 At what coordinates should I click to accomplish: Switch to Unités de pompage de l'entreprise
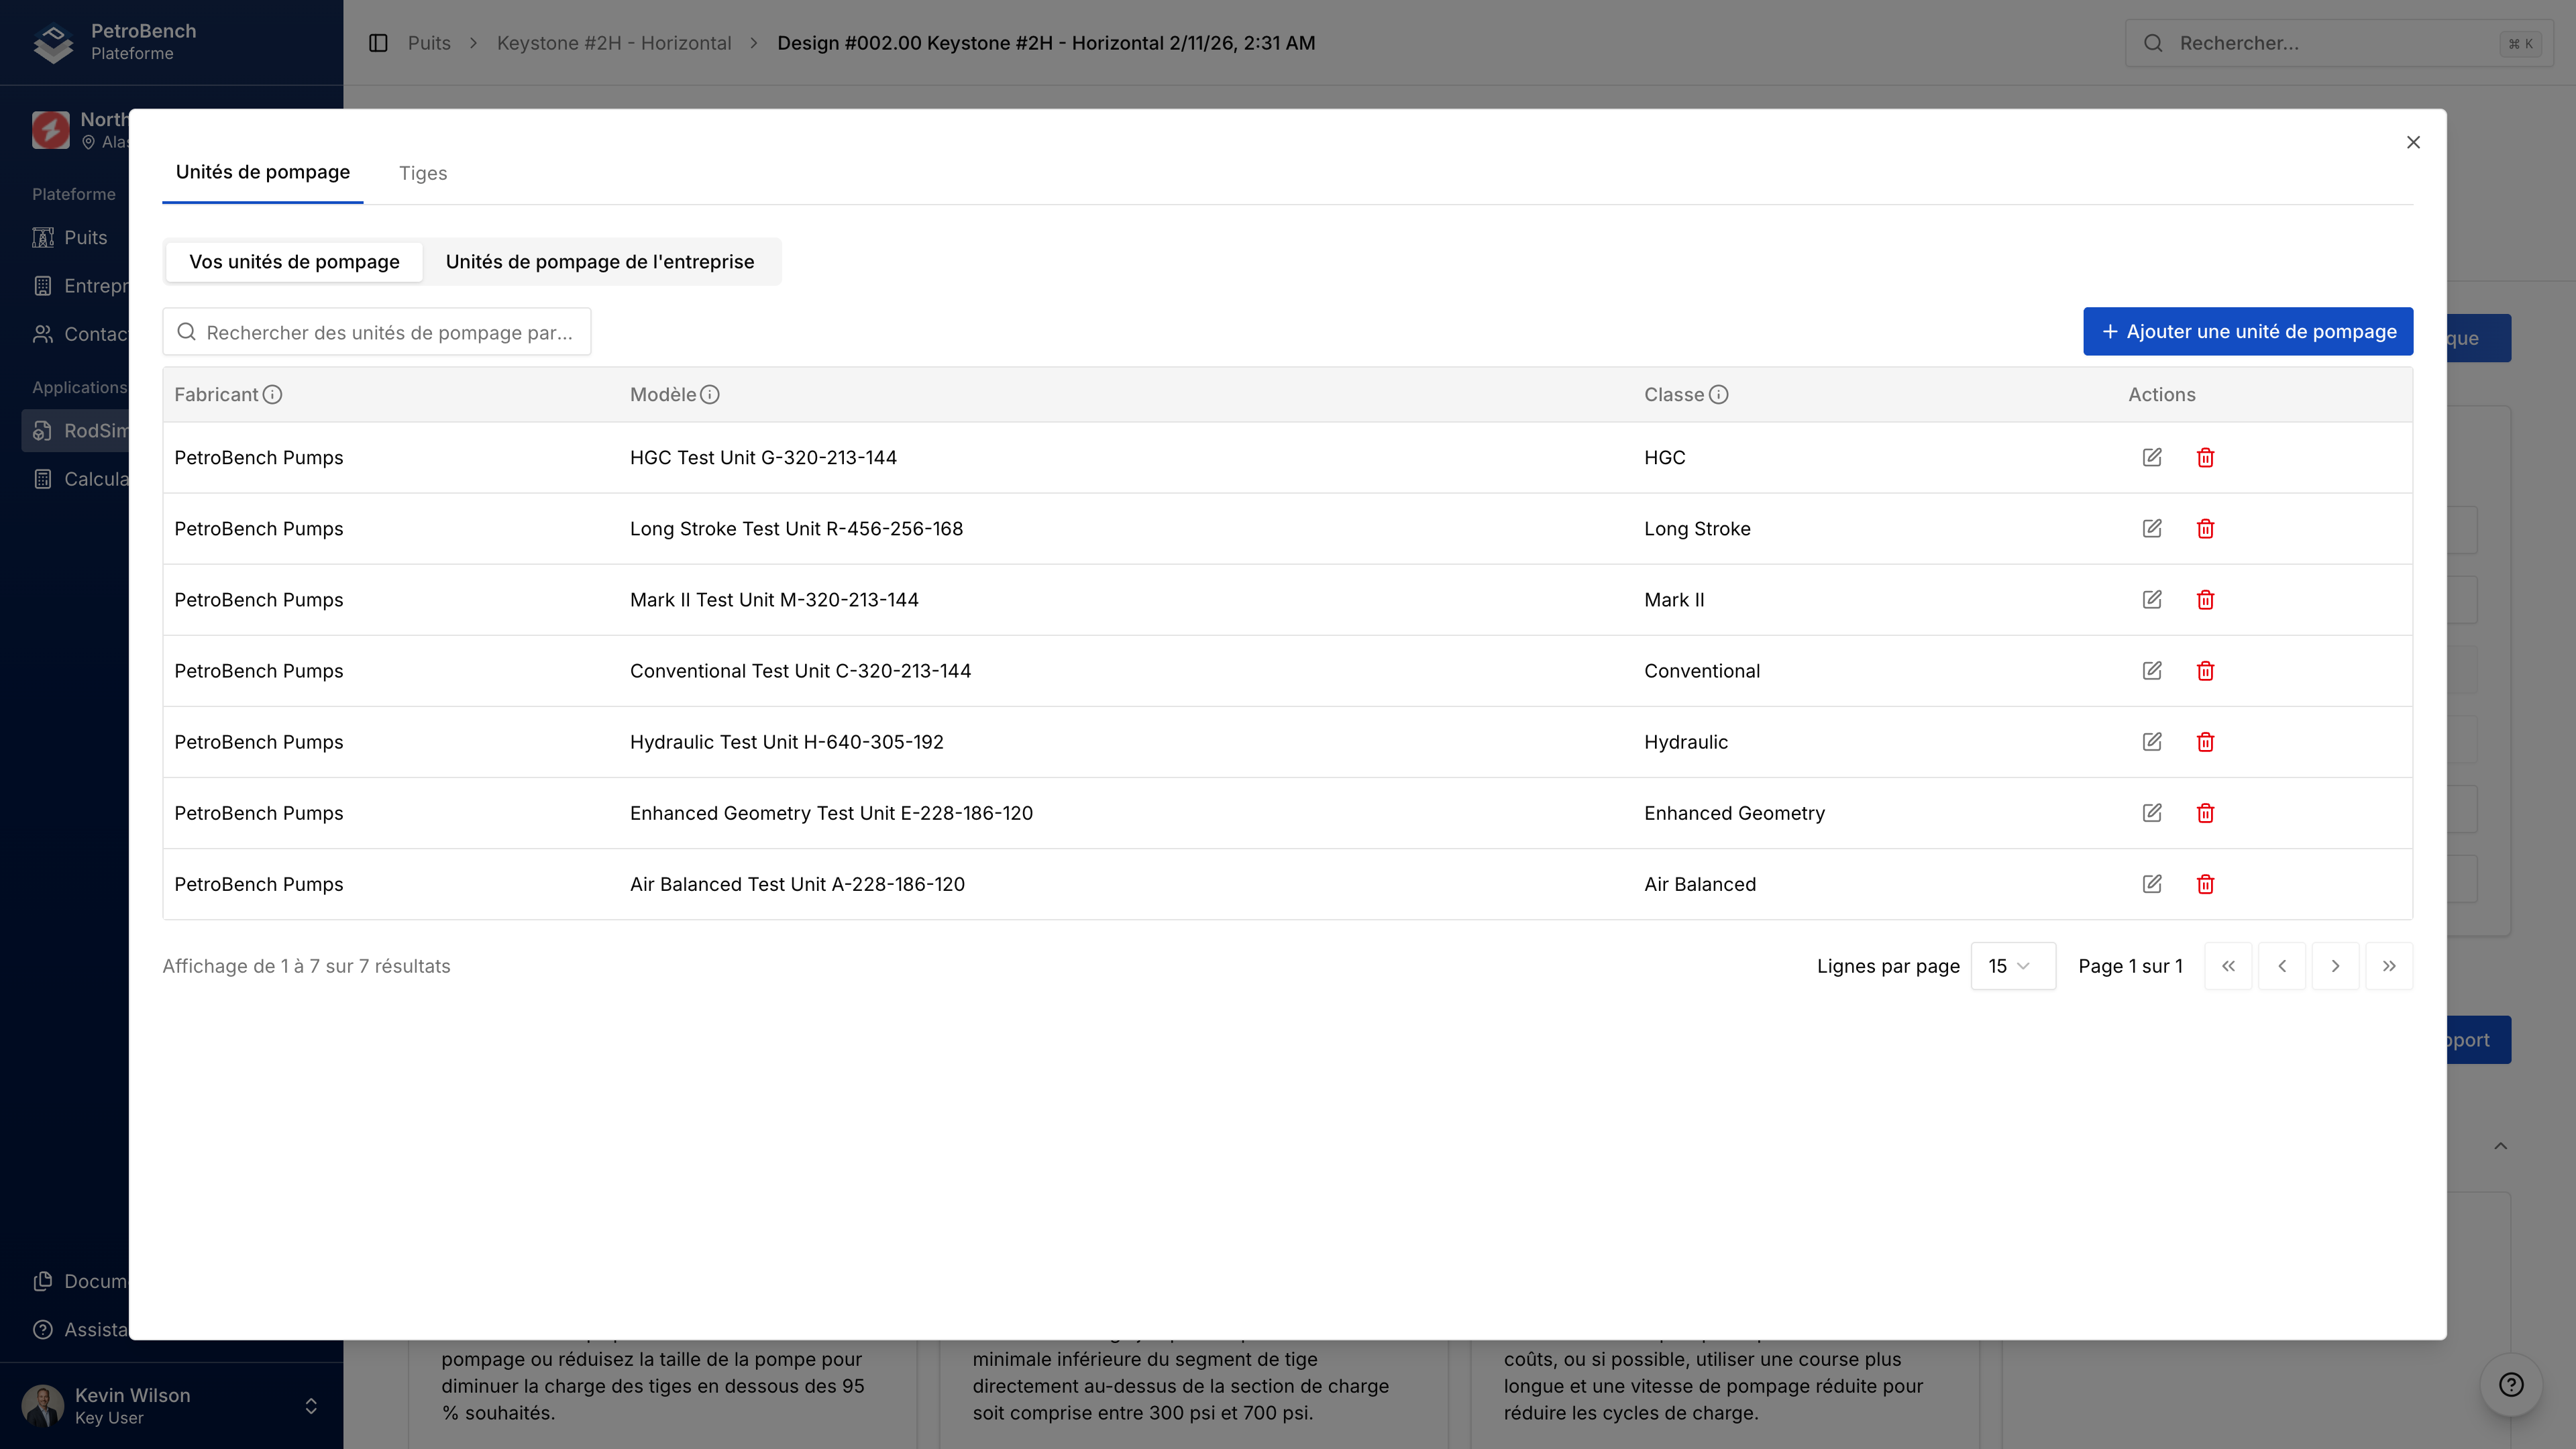click(x=599, y=261)
